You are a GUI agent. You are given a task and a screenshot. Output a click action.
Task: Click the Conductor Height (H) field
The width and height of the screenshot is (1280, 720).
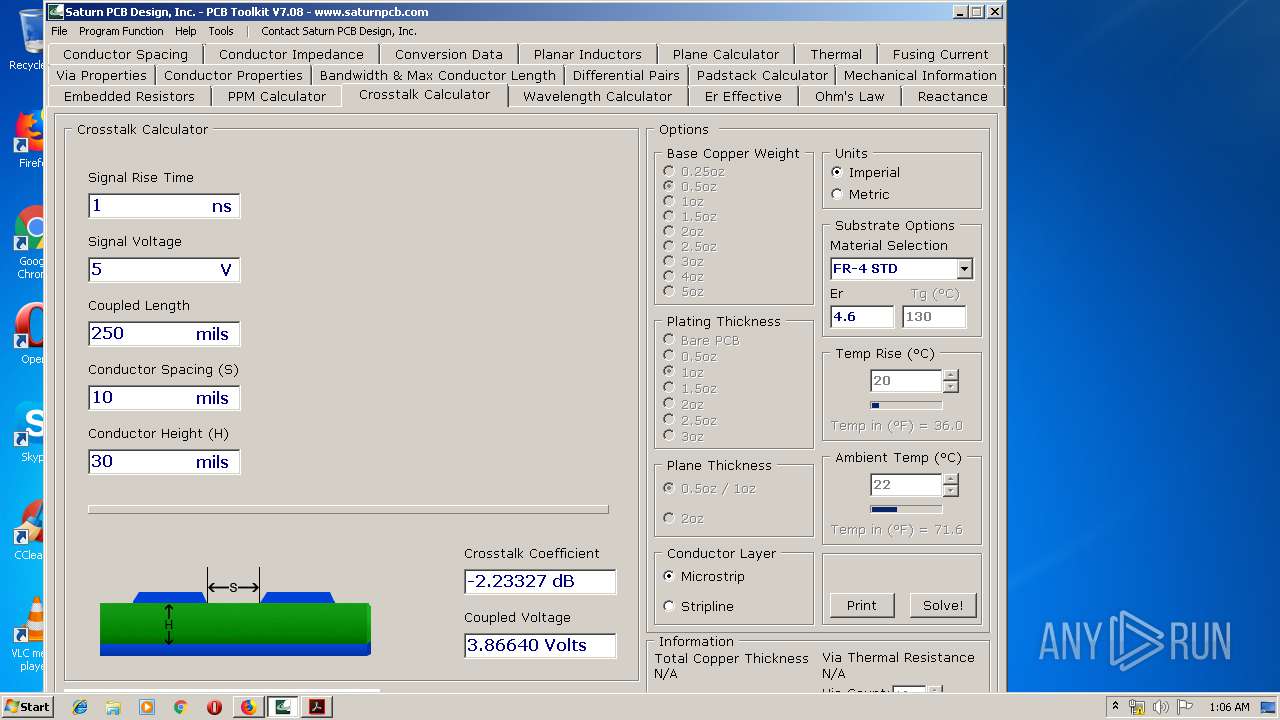pyautogui.click(x=164, y=462)
